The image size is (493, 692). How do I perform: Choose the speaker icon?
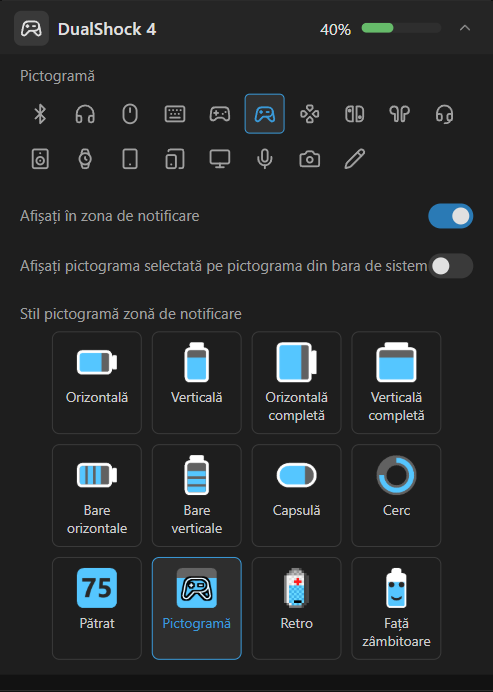(x=40, y=159)
